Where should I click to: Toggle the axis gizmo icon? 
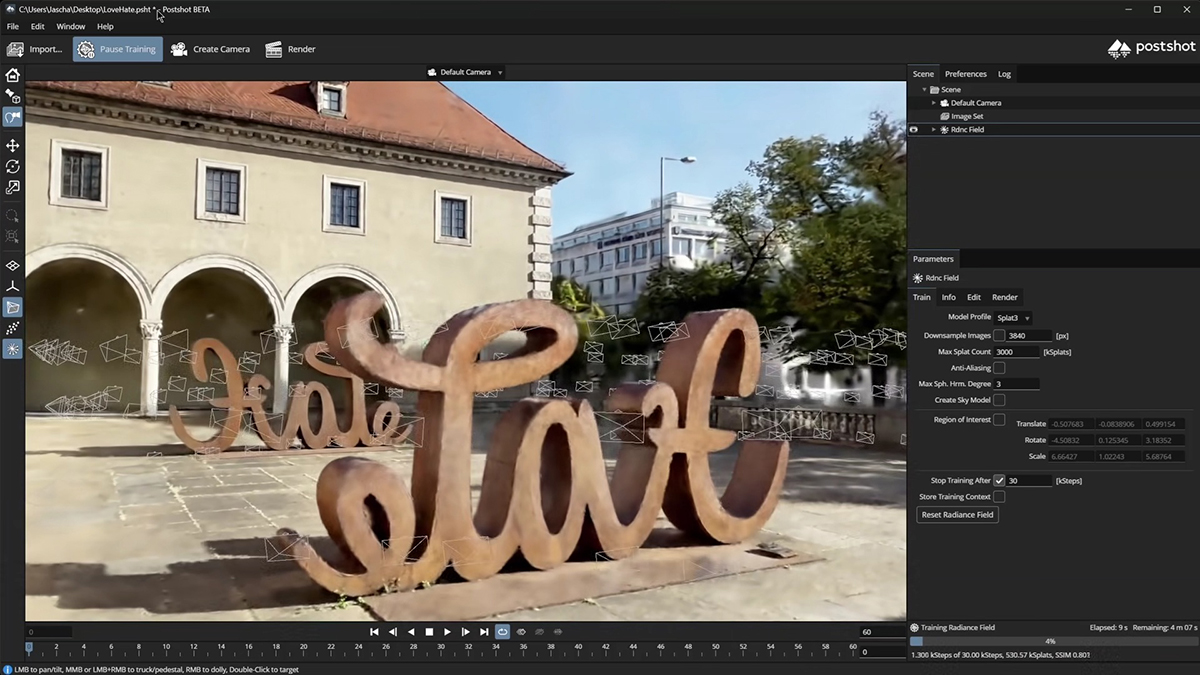13,287
